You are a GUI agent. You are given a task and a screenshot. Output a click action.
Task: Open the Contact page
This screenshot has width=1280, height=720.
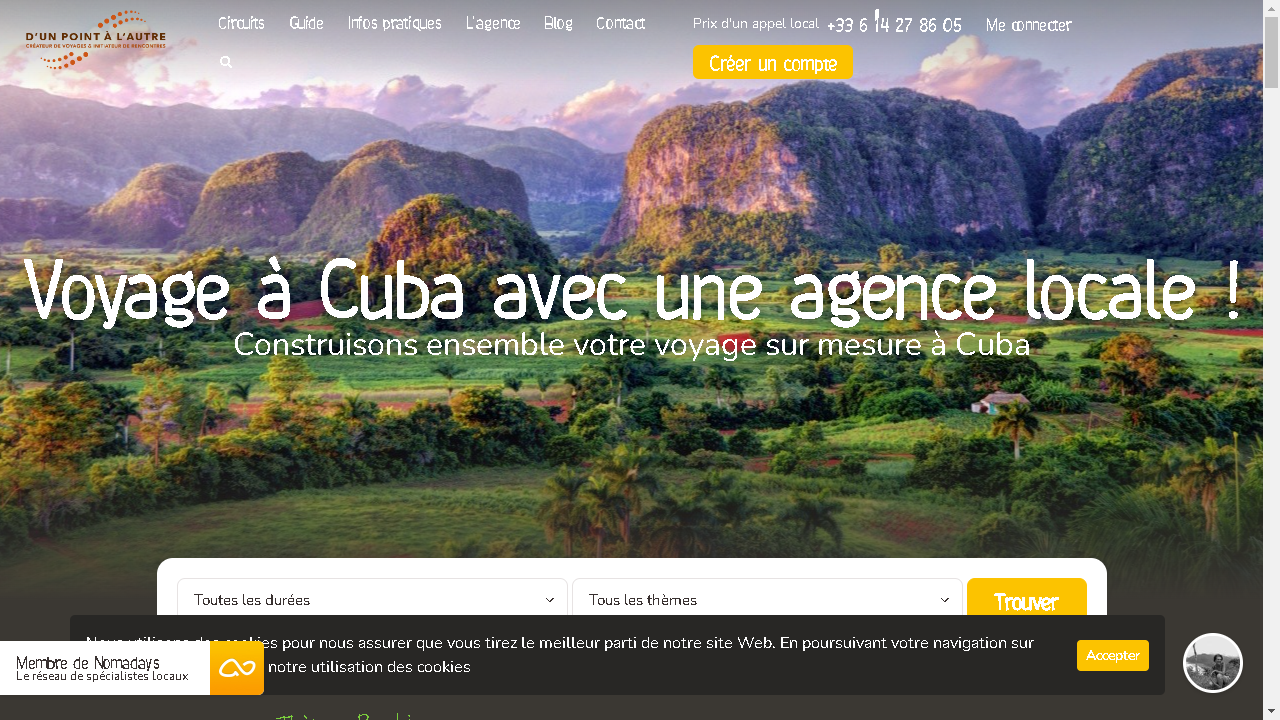[620, 23]
